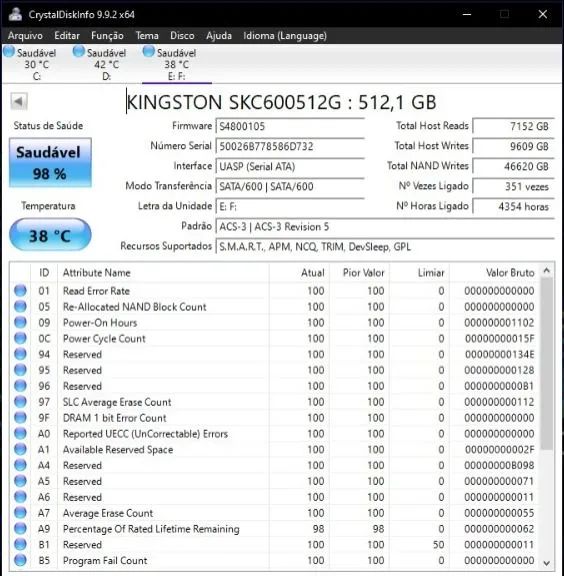Screen dimensions: 564x576
Task: Click the scroll up arrow of attribute list
Action: point(547,271)
